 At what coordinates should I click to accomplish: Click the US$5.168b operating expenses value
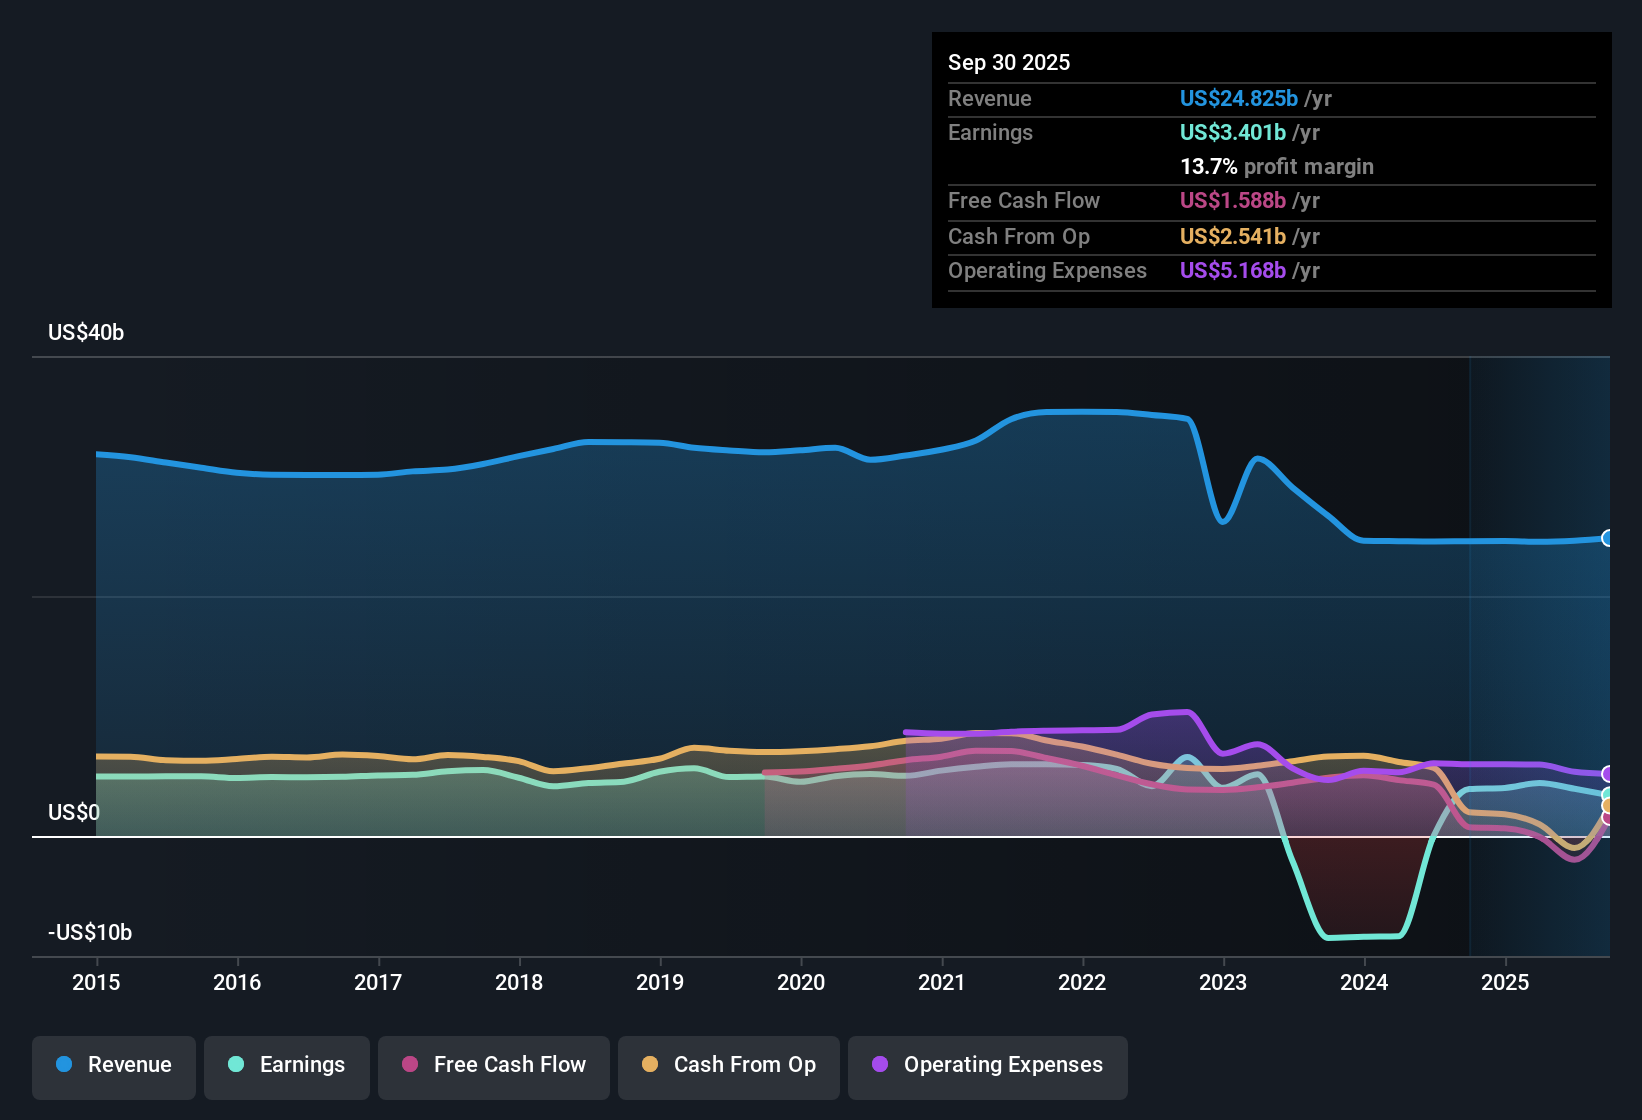[1232, 271]
